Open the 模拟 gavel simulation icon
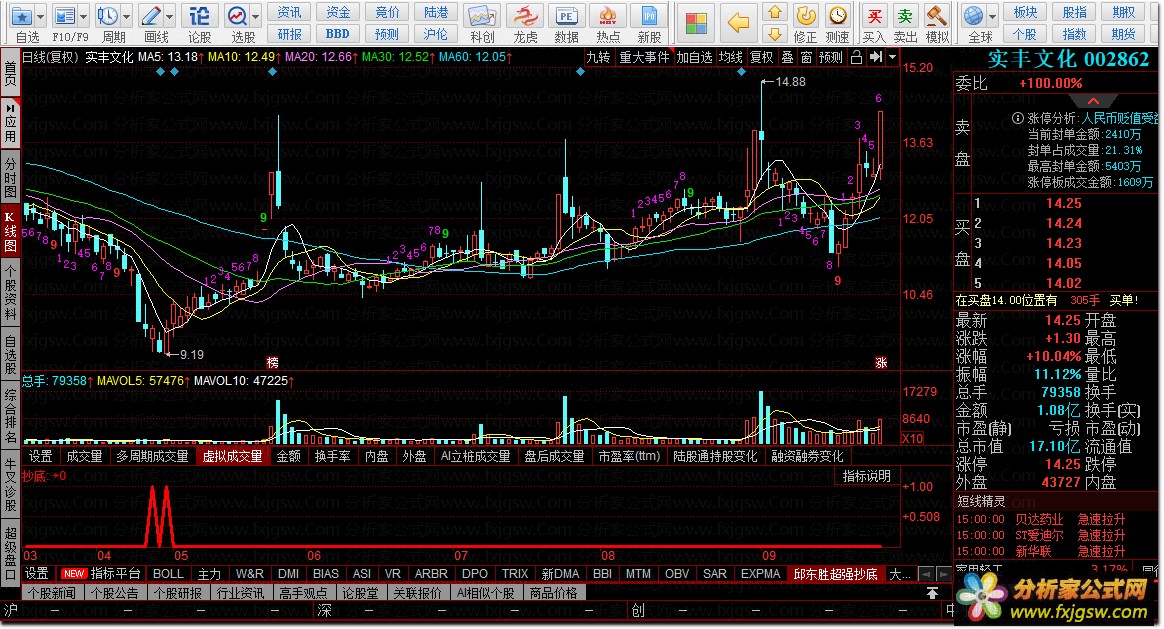Image resolution: width=1164 pixels, height=629 pixels. point(936,16)
